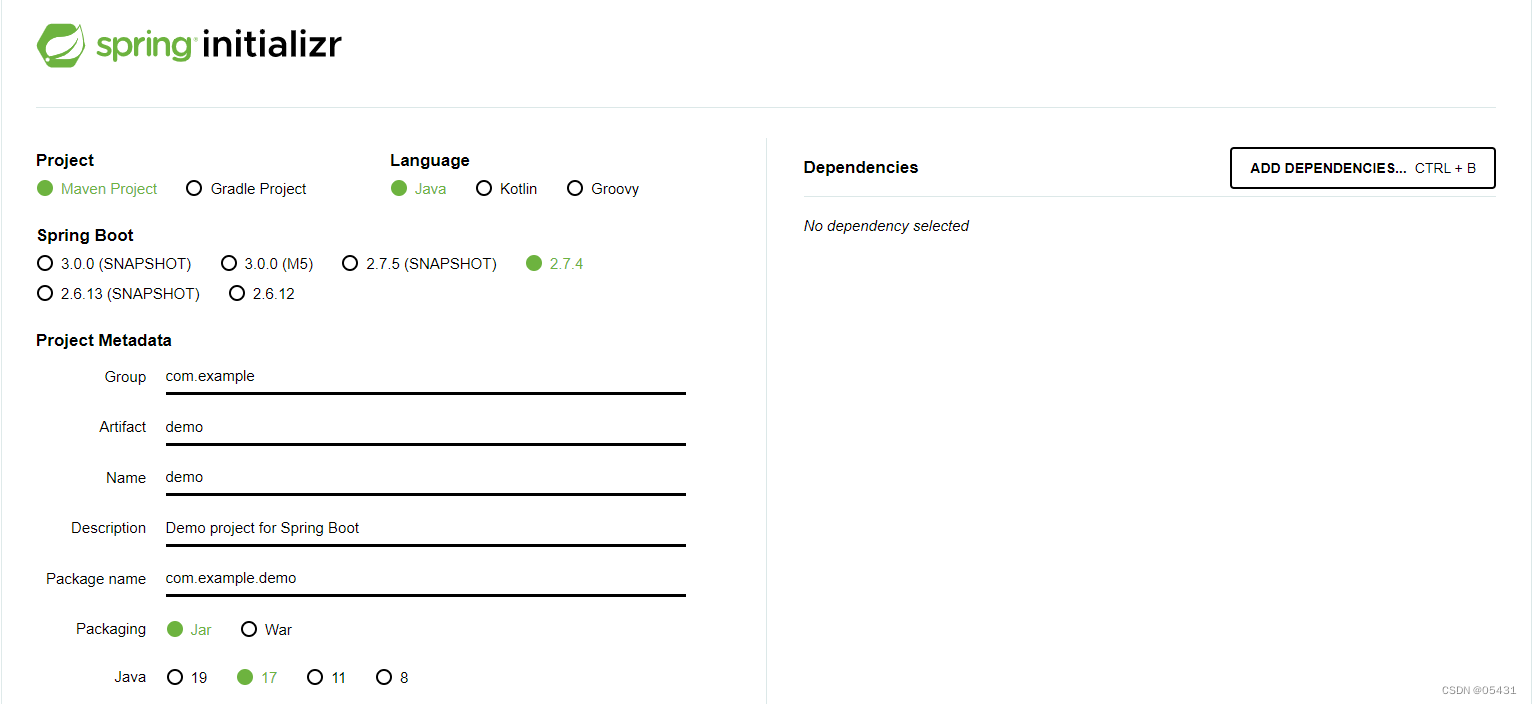Click the Language section heading
This screenshot has width=1532, height=704.
[x=430, y=161]
